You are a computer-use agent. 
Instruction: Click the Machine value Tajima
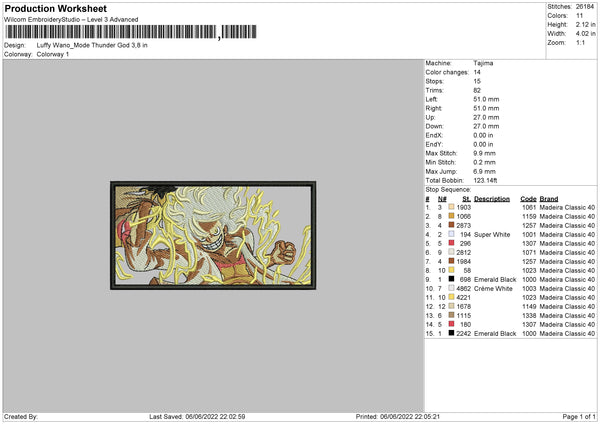click(483, 63)
